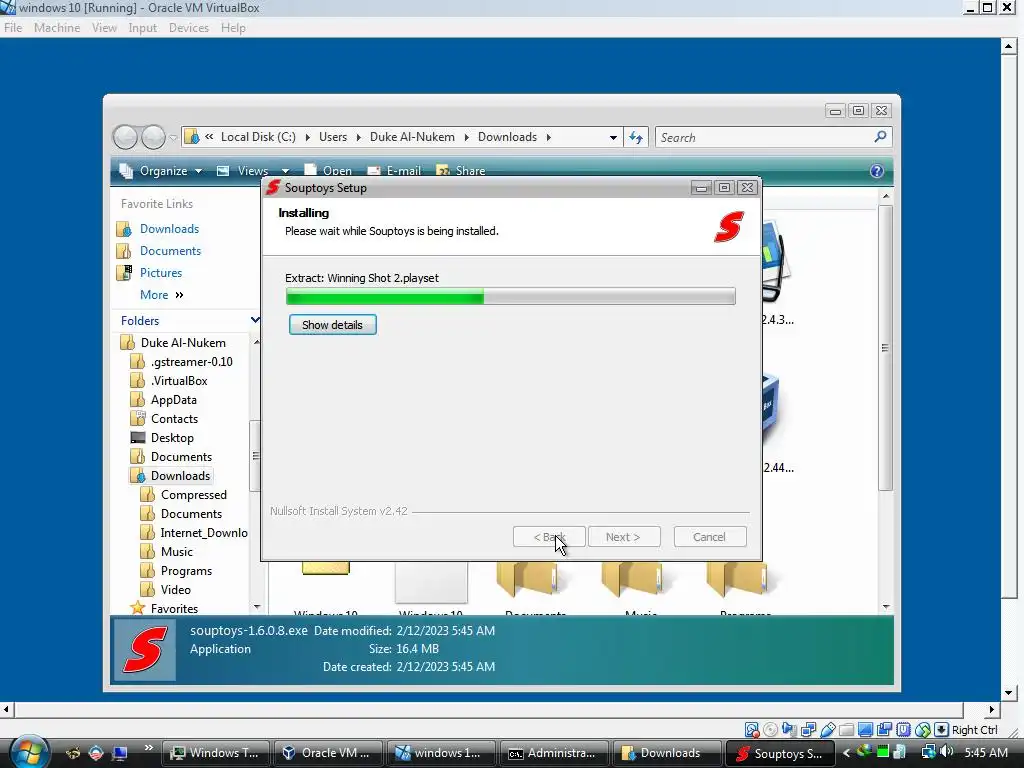
Task: Click the Help question mark icon in Explorer
Action: [876, 171]
